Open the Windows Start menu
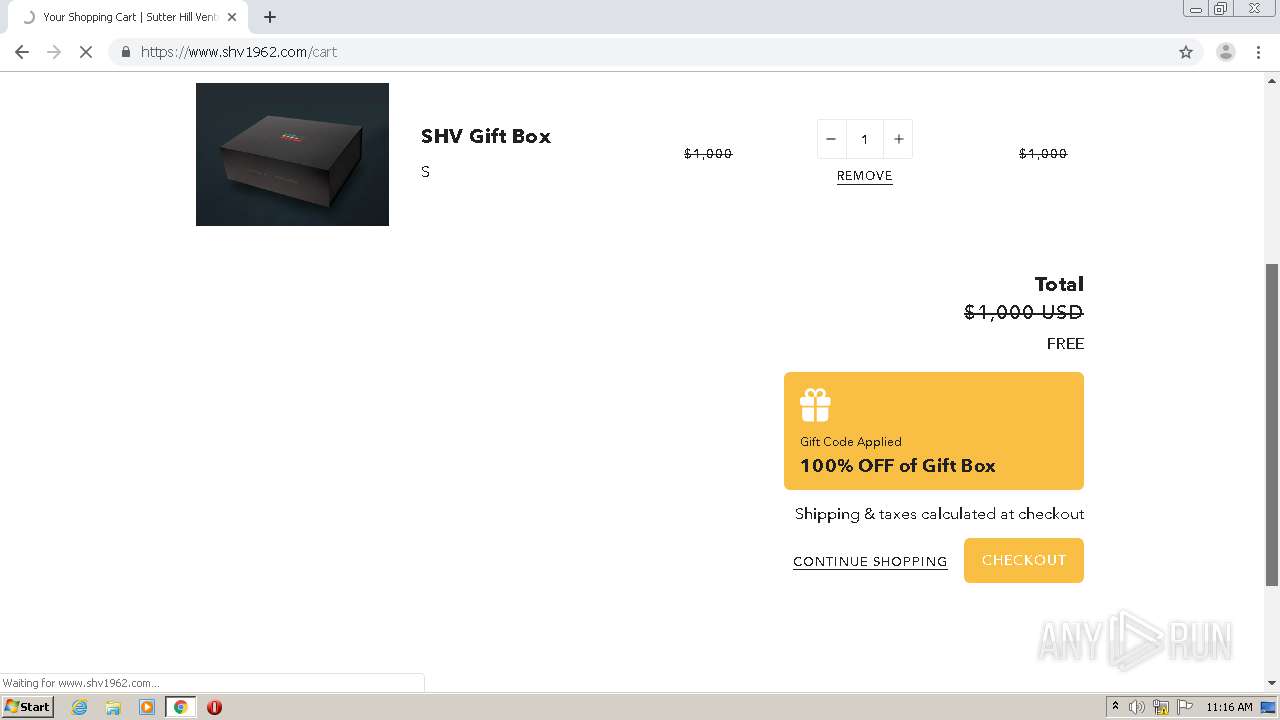This screenshot has width=1280, height=720. point(28,707)
